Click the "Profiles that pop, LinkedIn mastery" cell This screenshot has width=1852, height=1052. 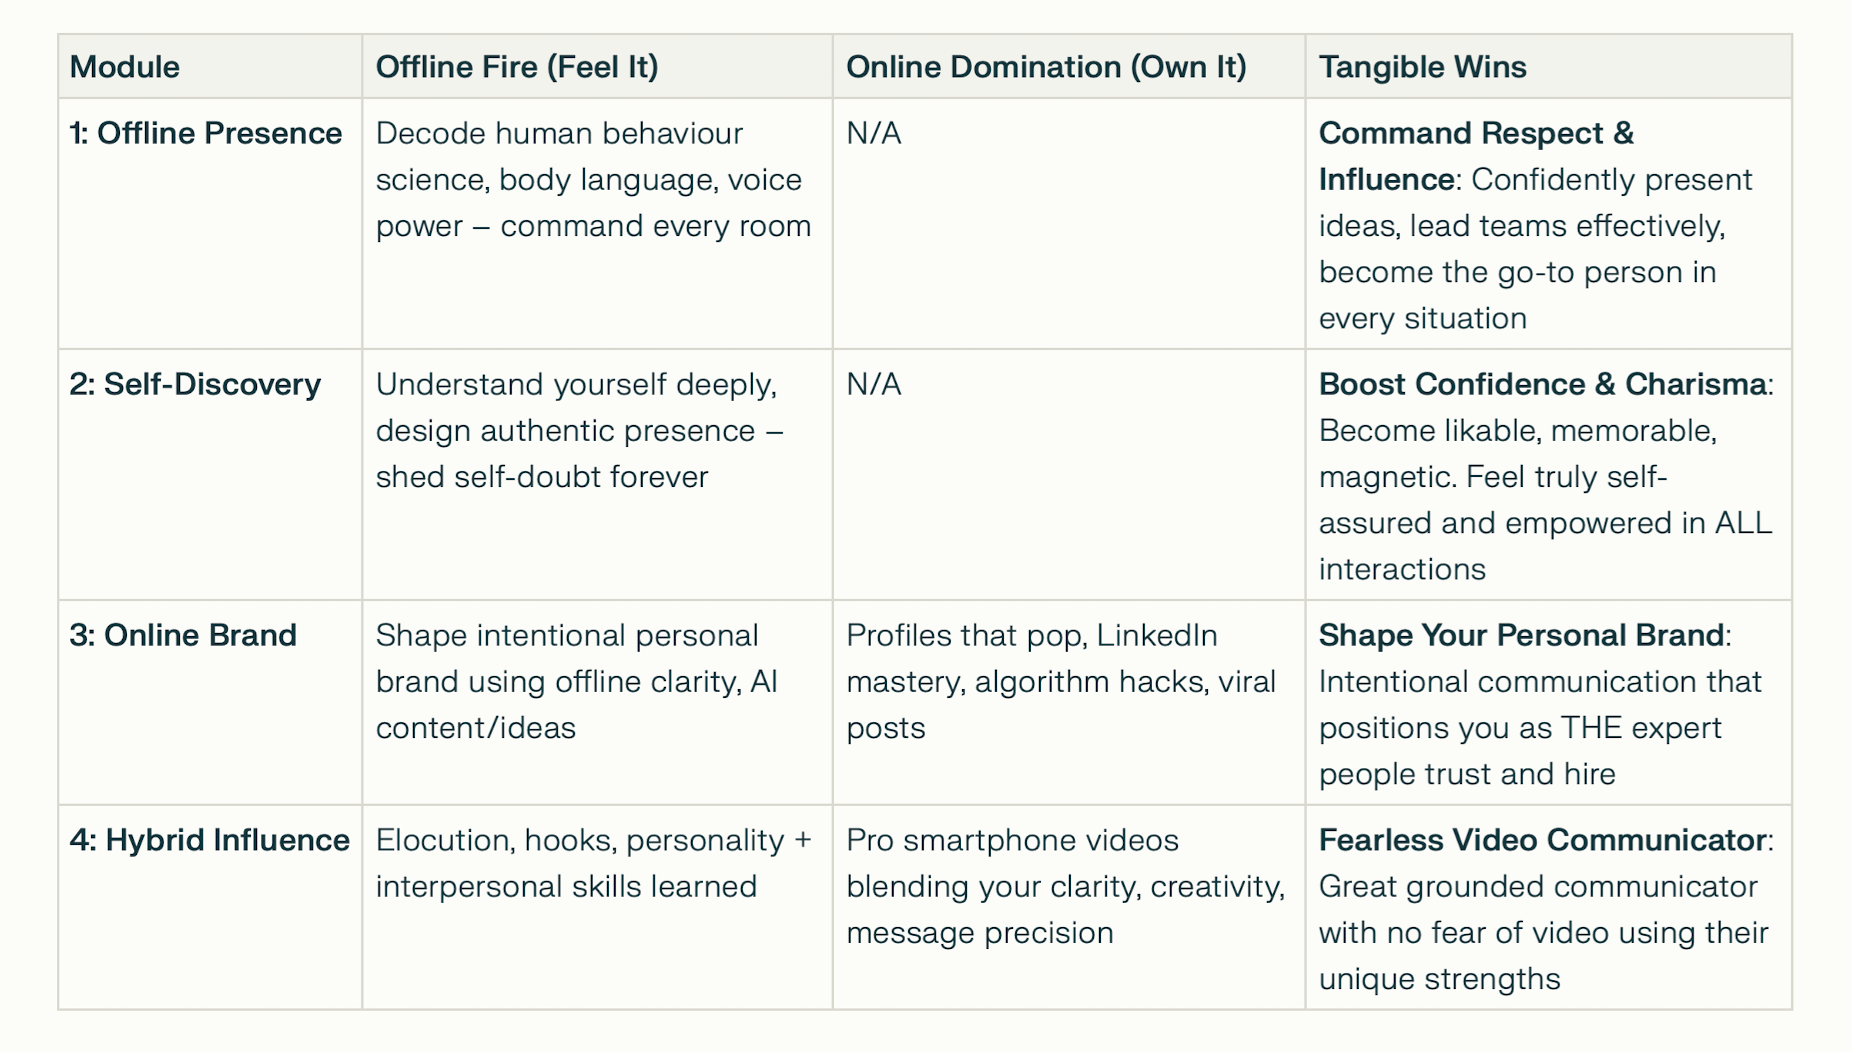(x=1060, y=681)
